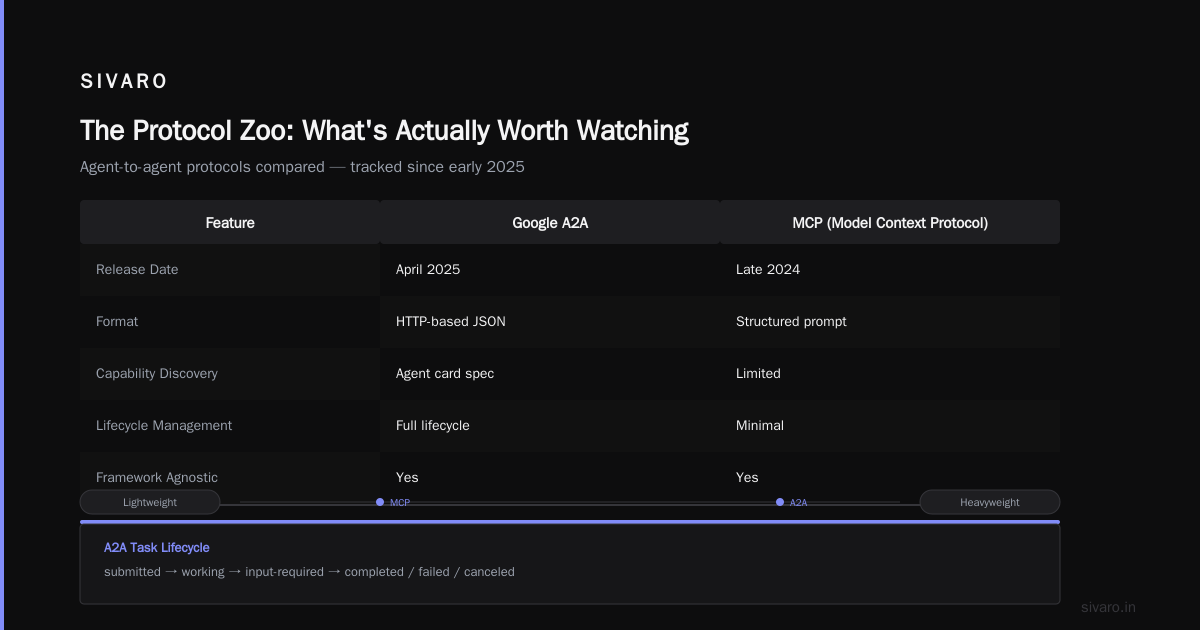
Task: Select the Yes cell under Google A2A
Action: pos(407,478)
